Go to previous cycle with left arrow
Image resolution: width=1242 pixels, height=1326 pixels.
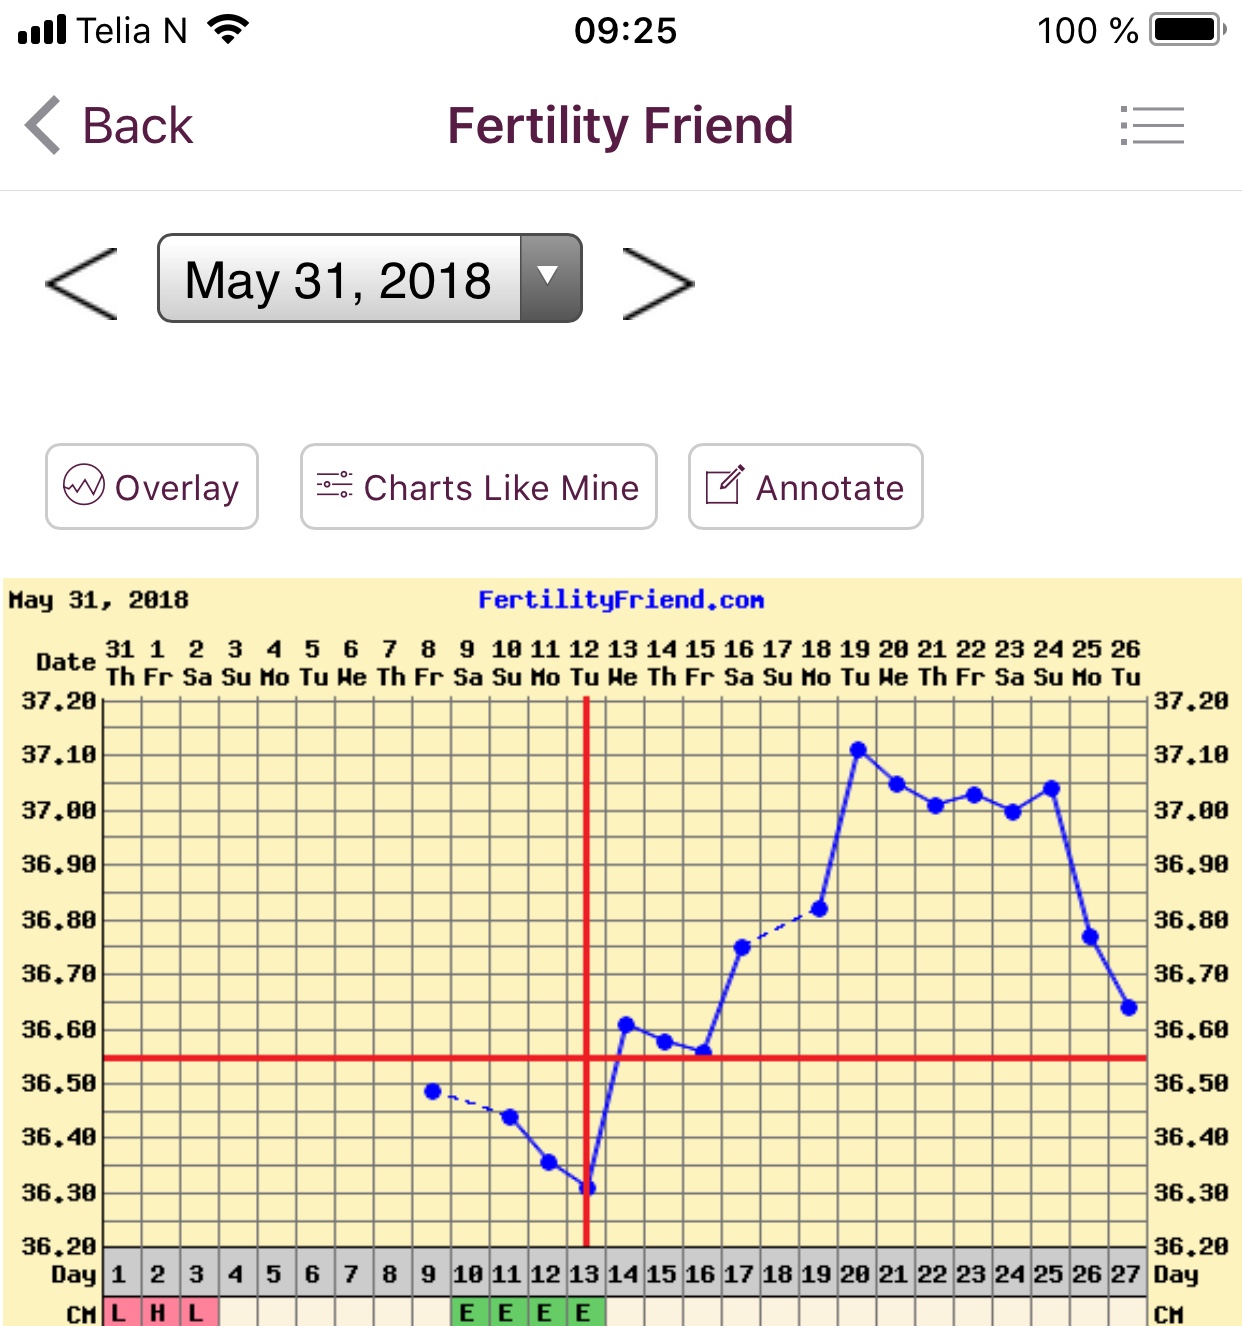tap(82, 284)
